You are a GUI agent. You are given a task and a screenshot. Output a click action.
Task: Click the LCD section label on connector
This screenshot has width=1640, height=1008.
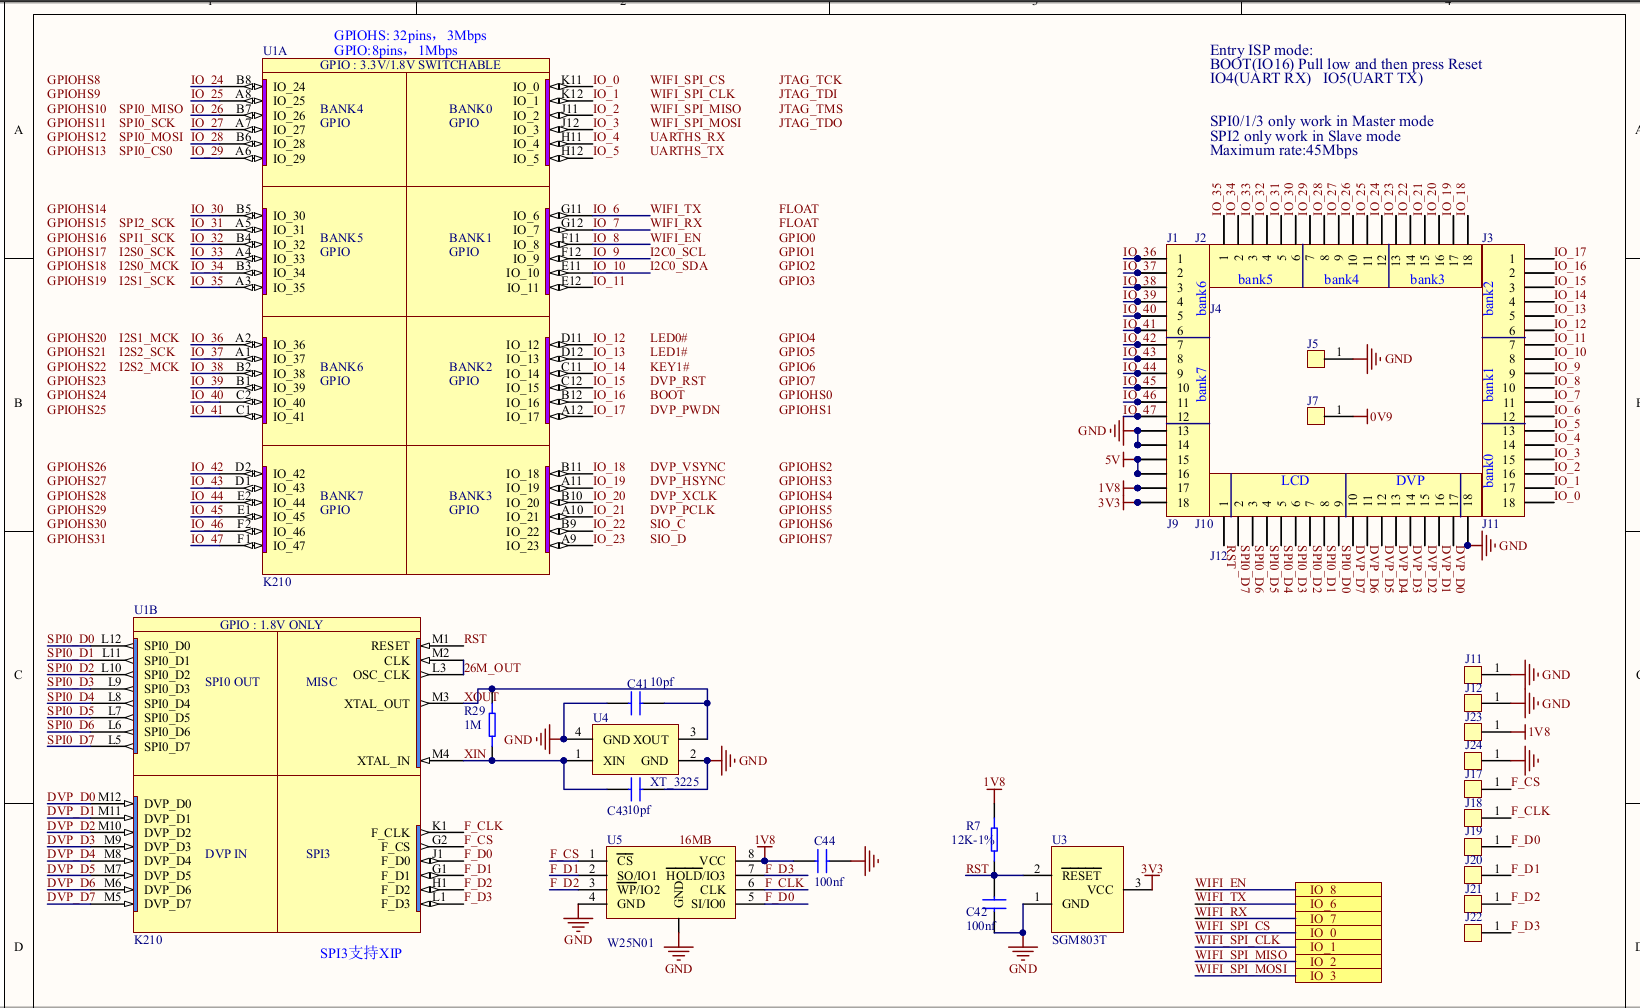click(1294, 481)
